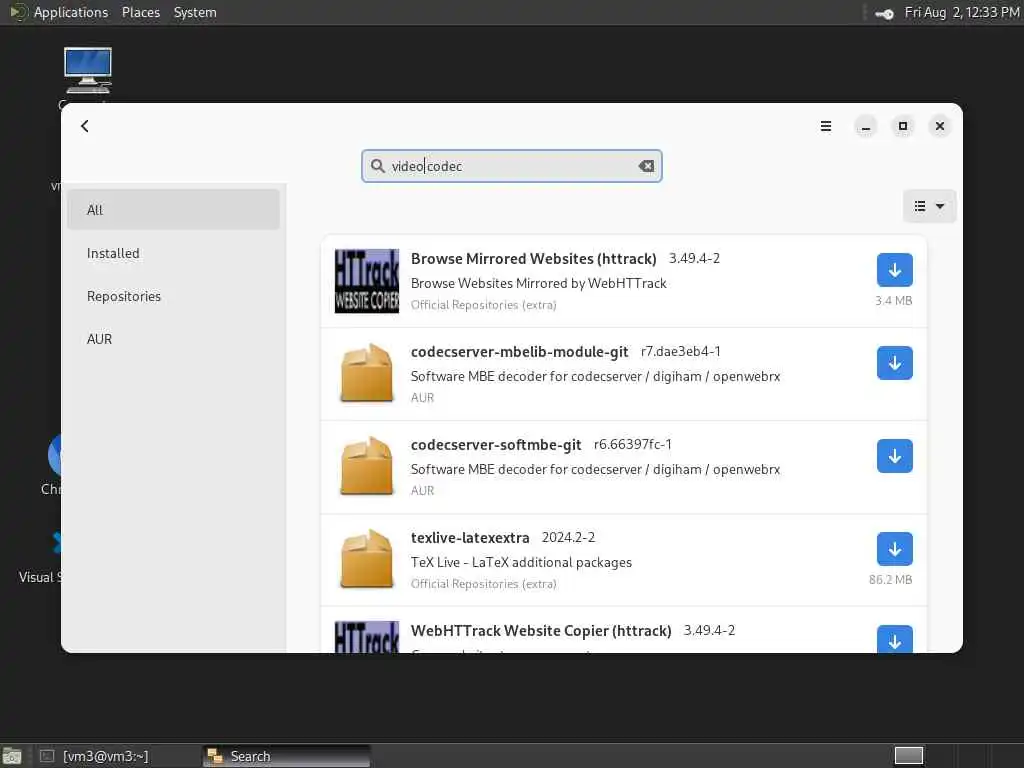Image resolution: width=1024 pixels, height=768 pixels.
Task: Click the version text '3.49.4-2' of Browse Mirrored Websites
Action: (694, 258)
